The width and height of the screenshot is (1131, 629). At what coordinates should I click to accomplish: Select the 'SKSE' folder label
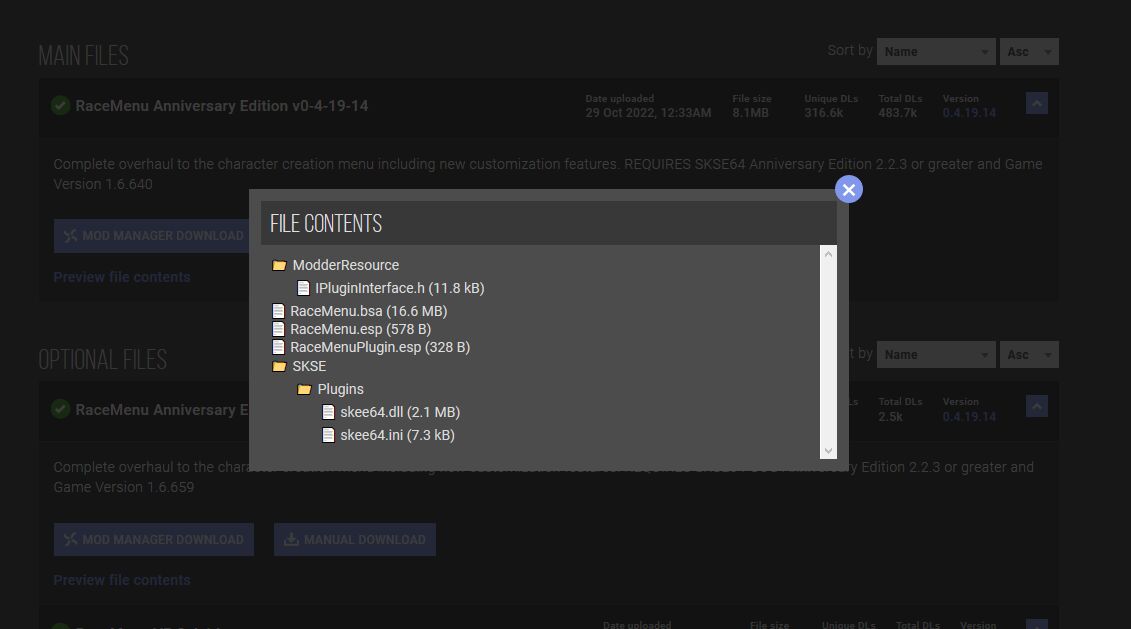[x=309, y=366]
